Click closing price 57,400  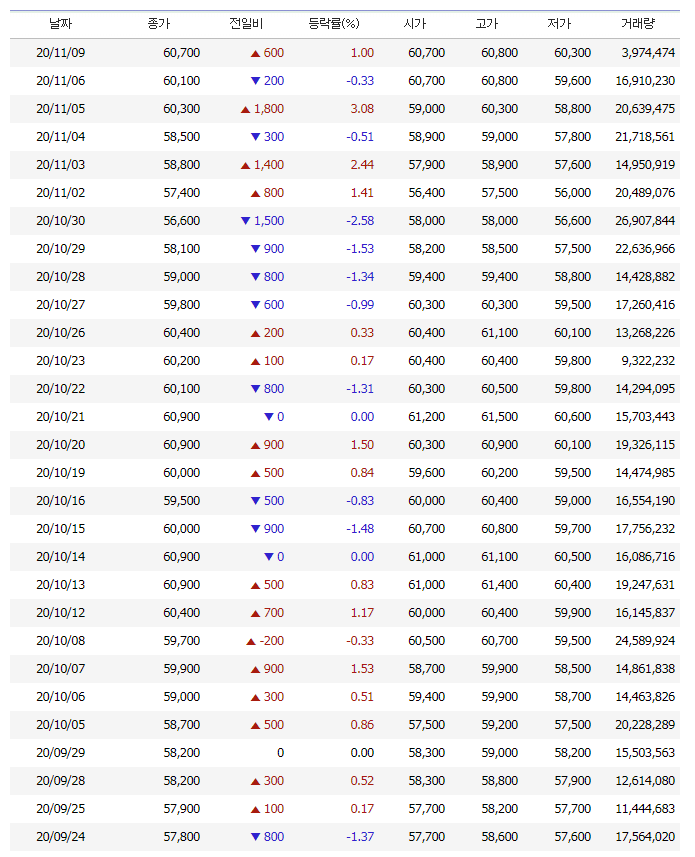point(182,193)
